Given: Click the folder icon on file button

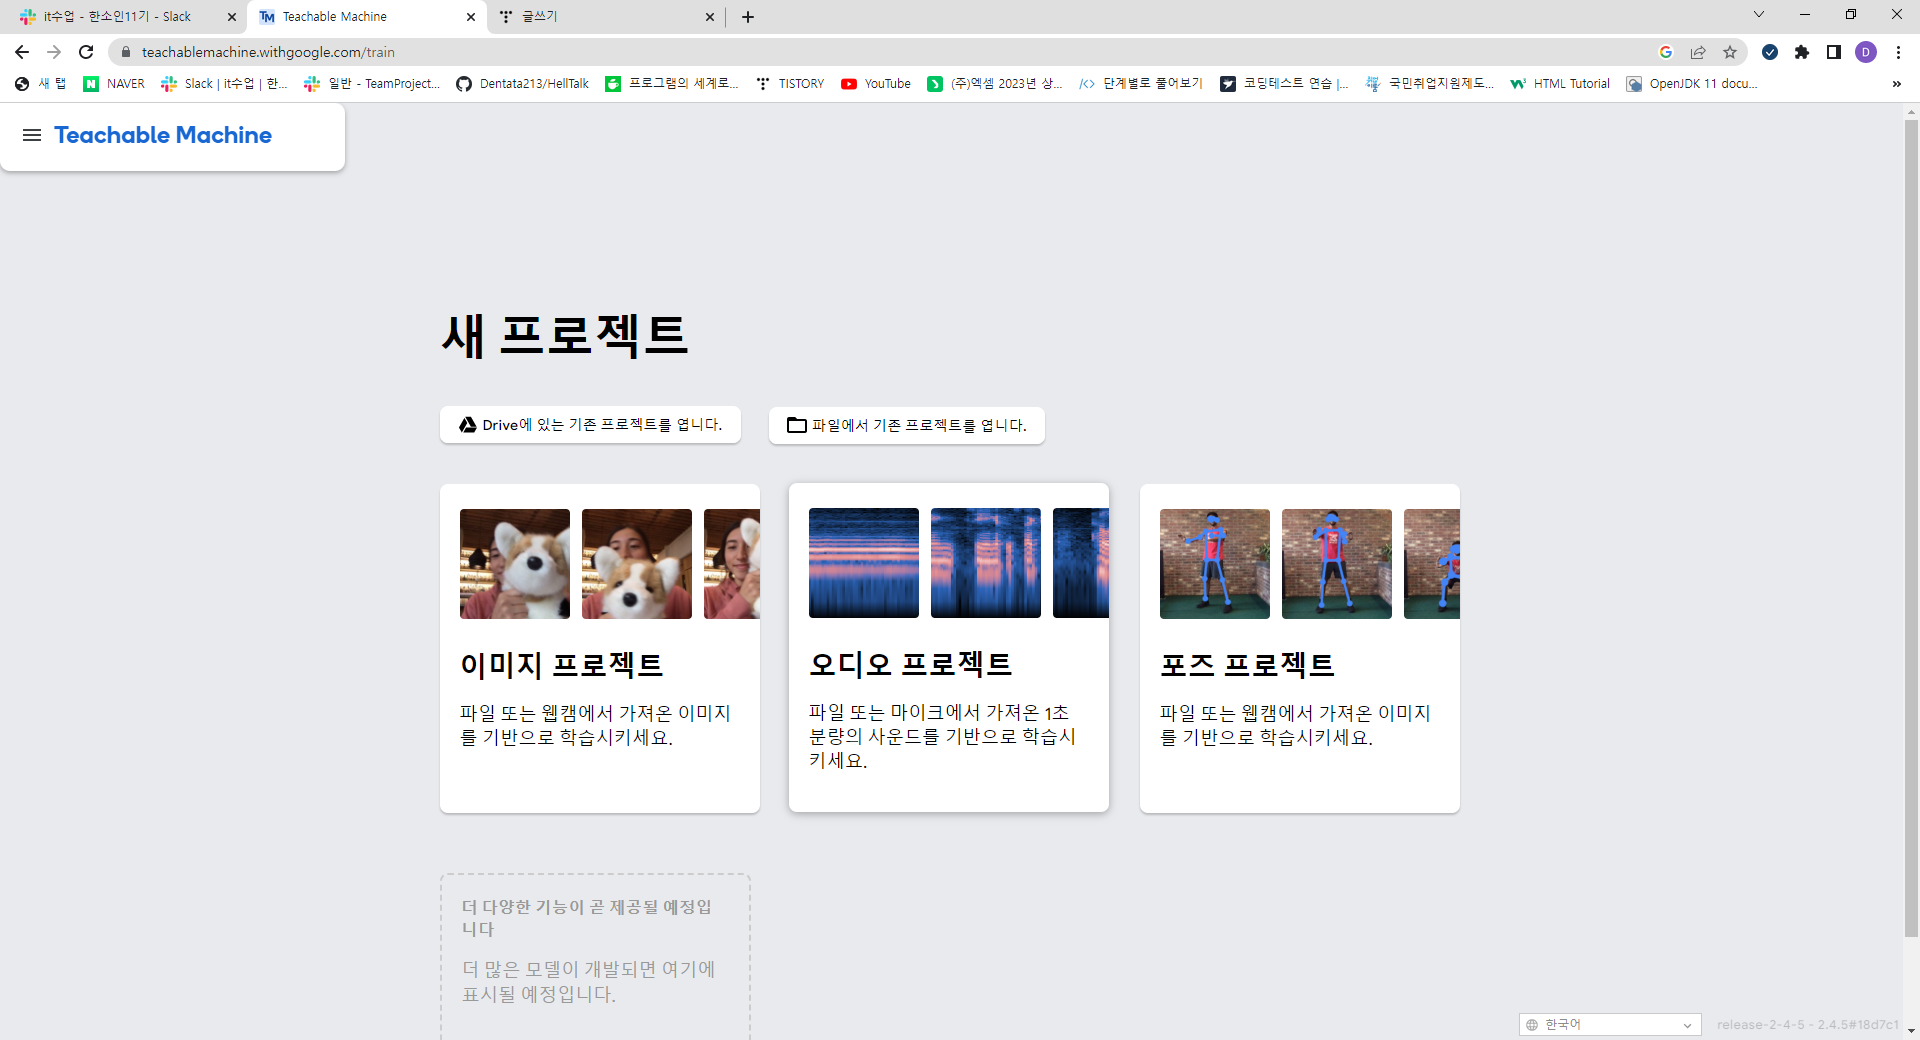Looking at the screenshot, I should 796,425.
